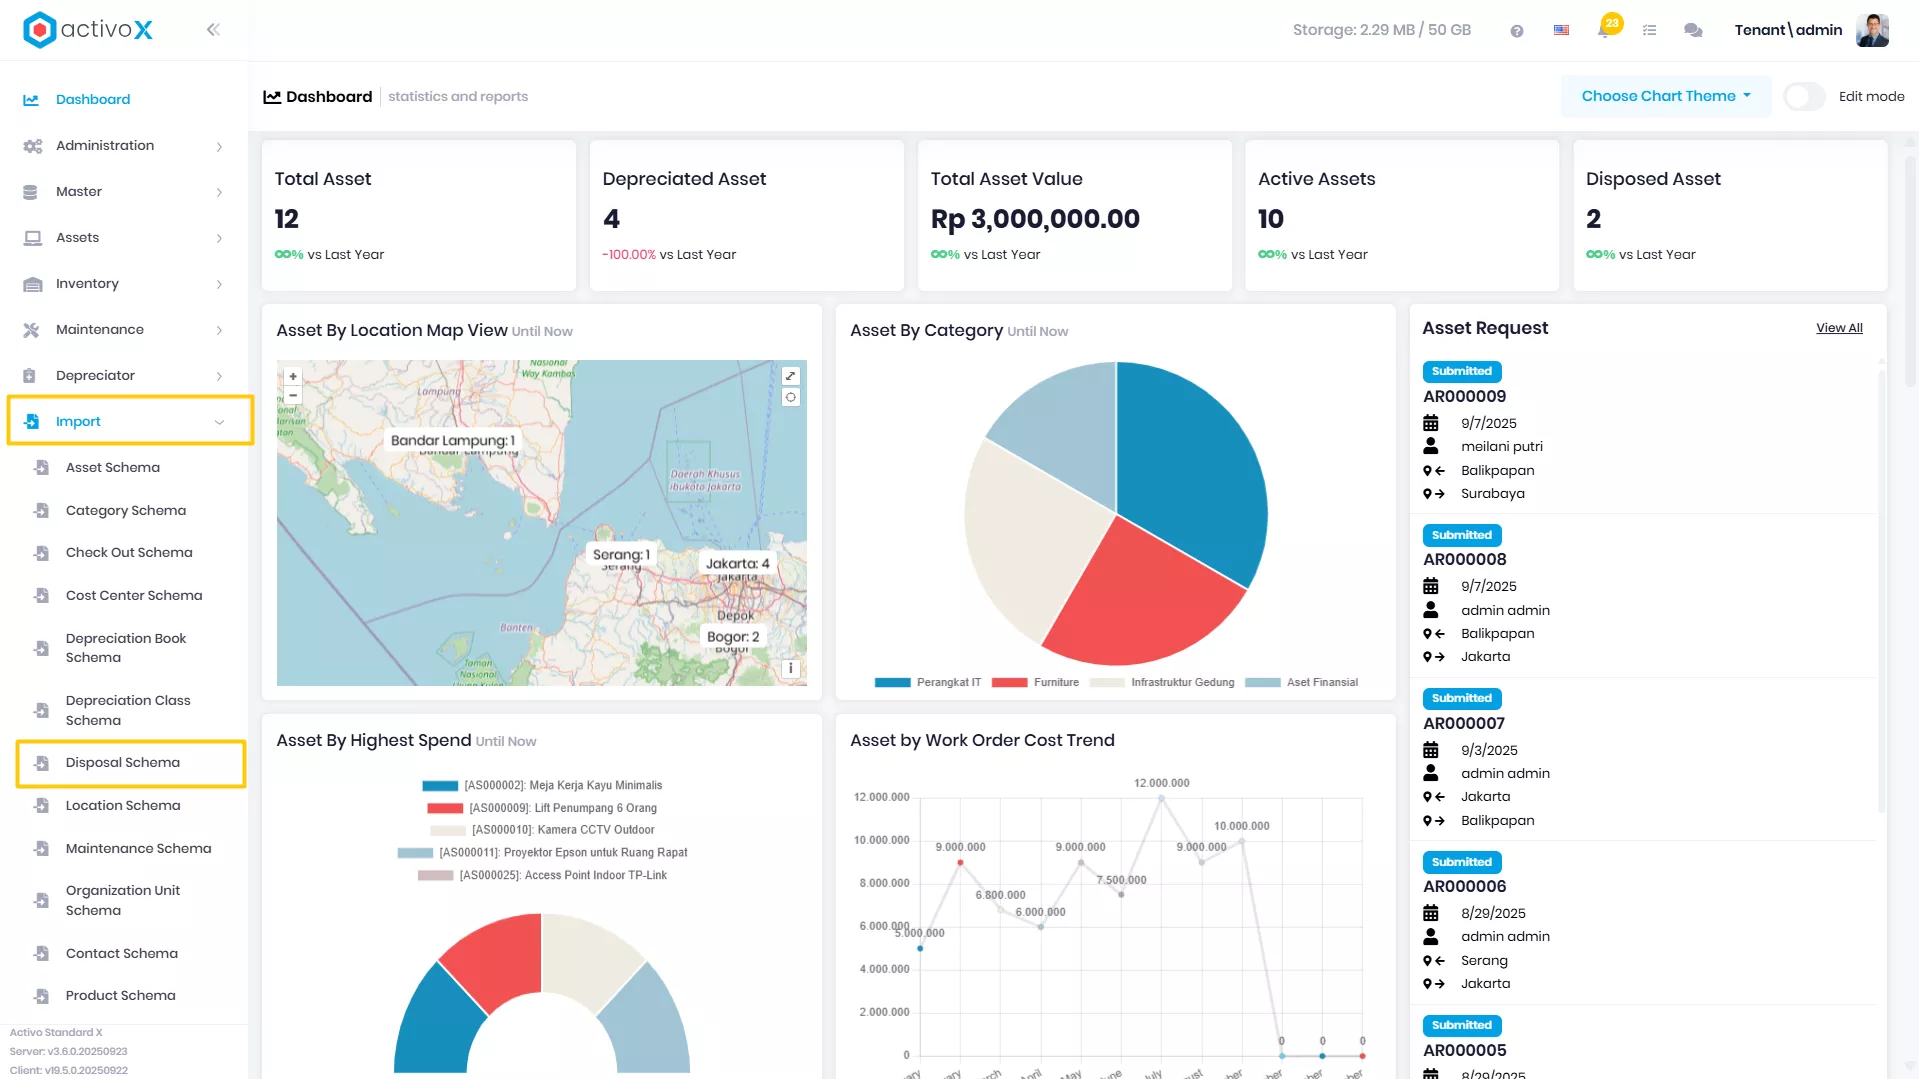Click the Administration gears icon
This screenshot has height=1079, width=1919.
click(32, 146)
